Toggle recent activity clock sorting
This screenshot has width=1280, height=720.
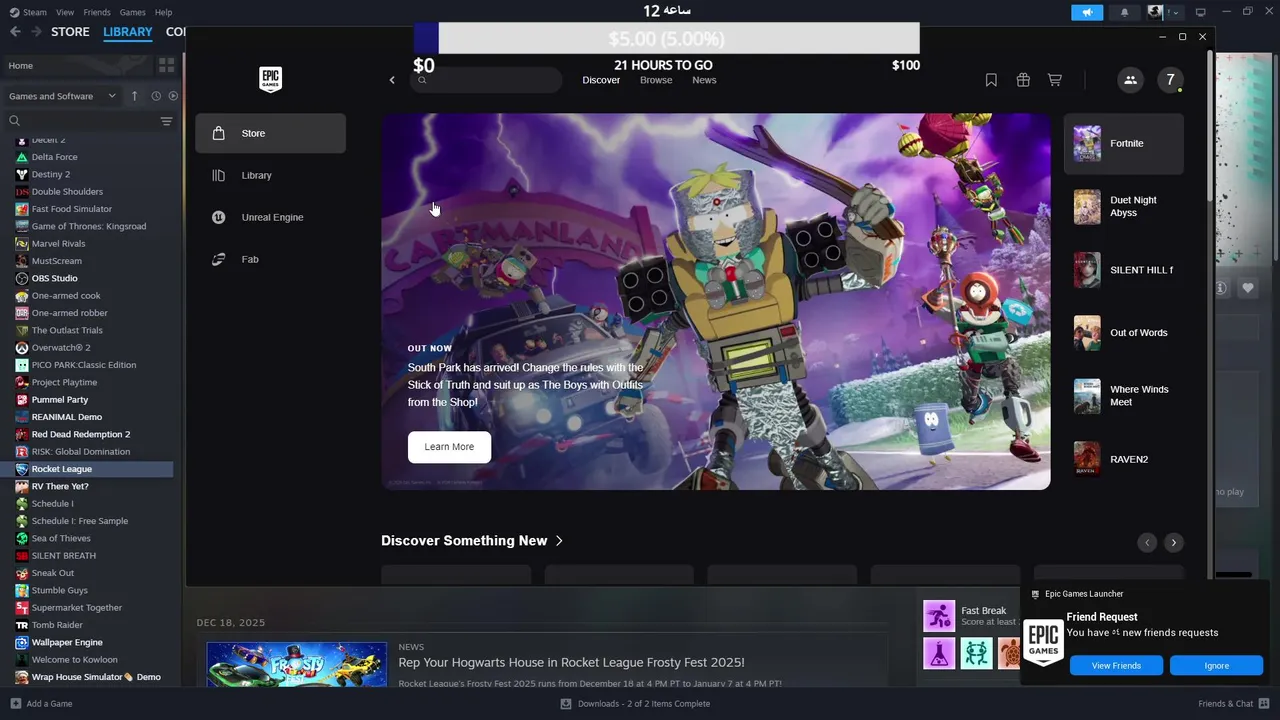156,96
